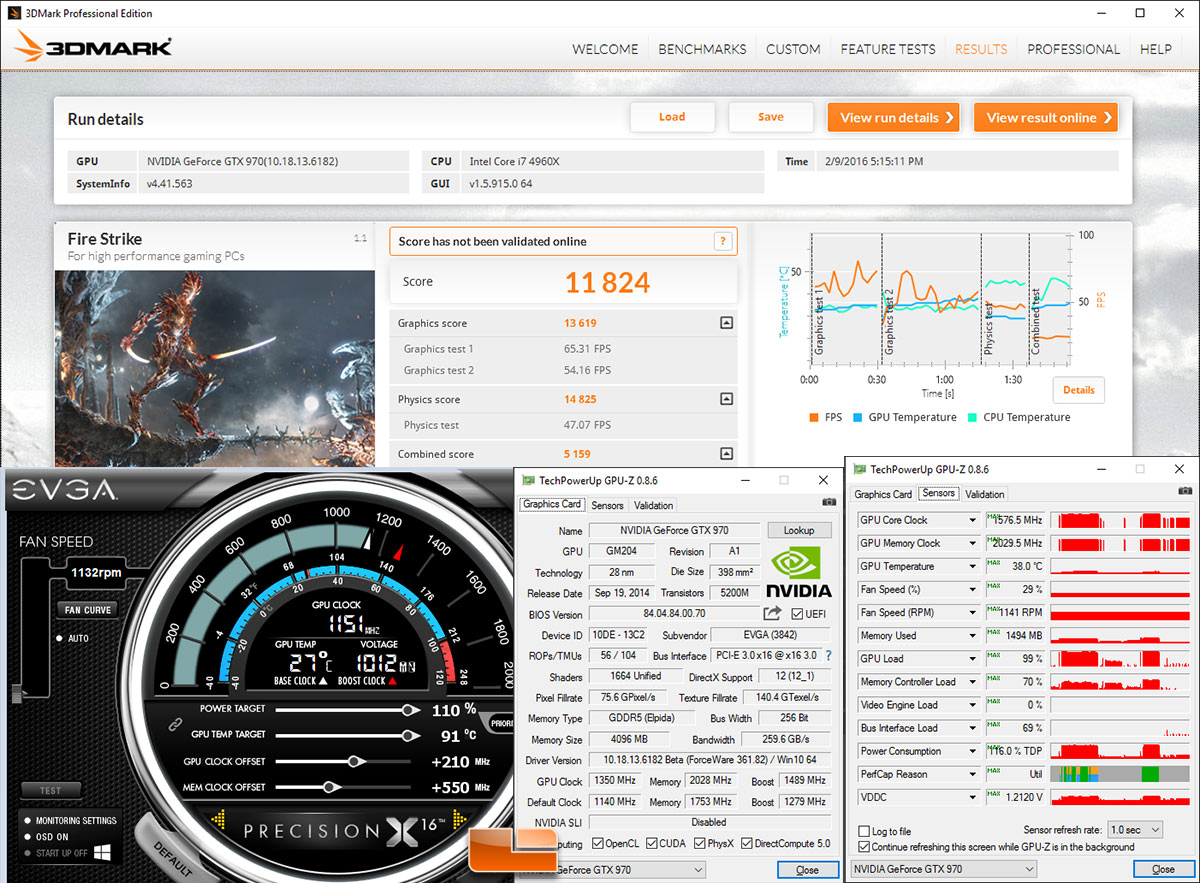This screenshot has width=1200, height=883.
Task: Click the Boost Clock red triangle indicator
Action: coord(392,681)
